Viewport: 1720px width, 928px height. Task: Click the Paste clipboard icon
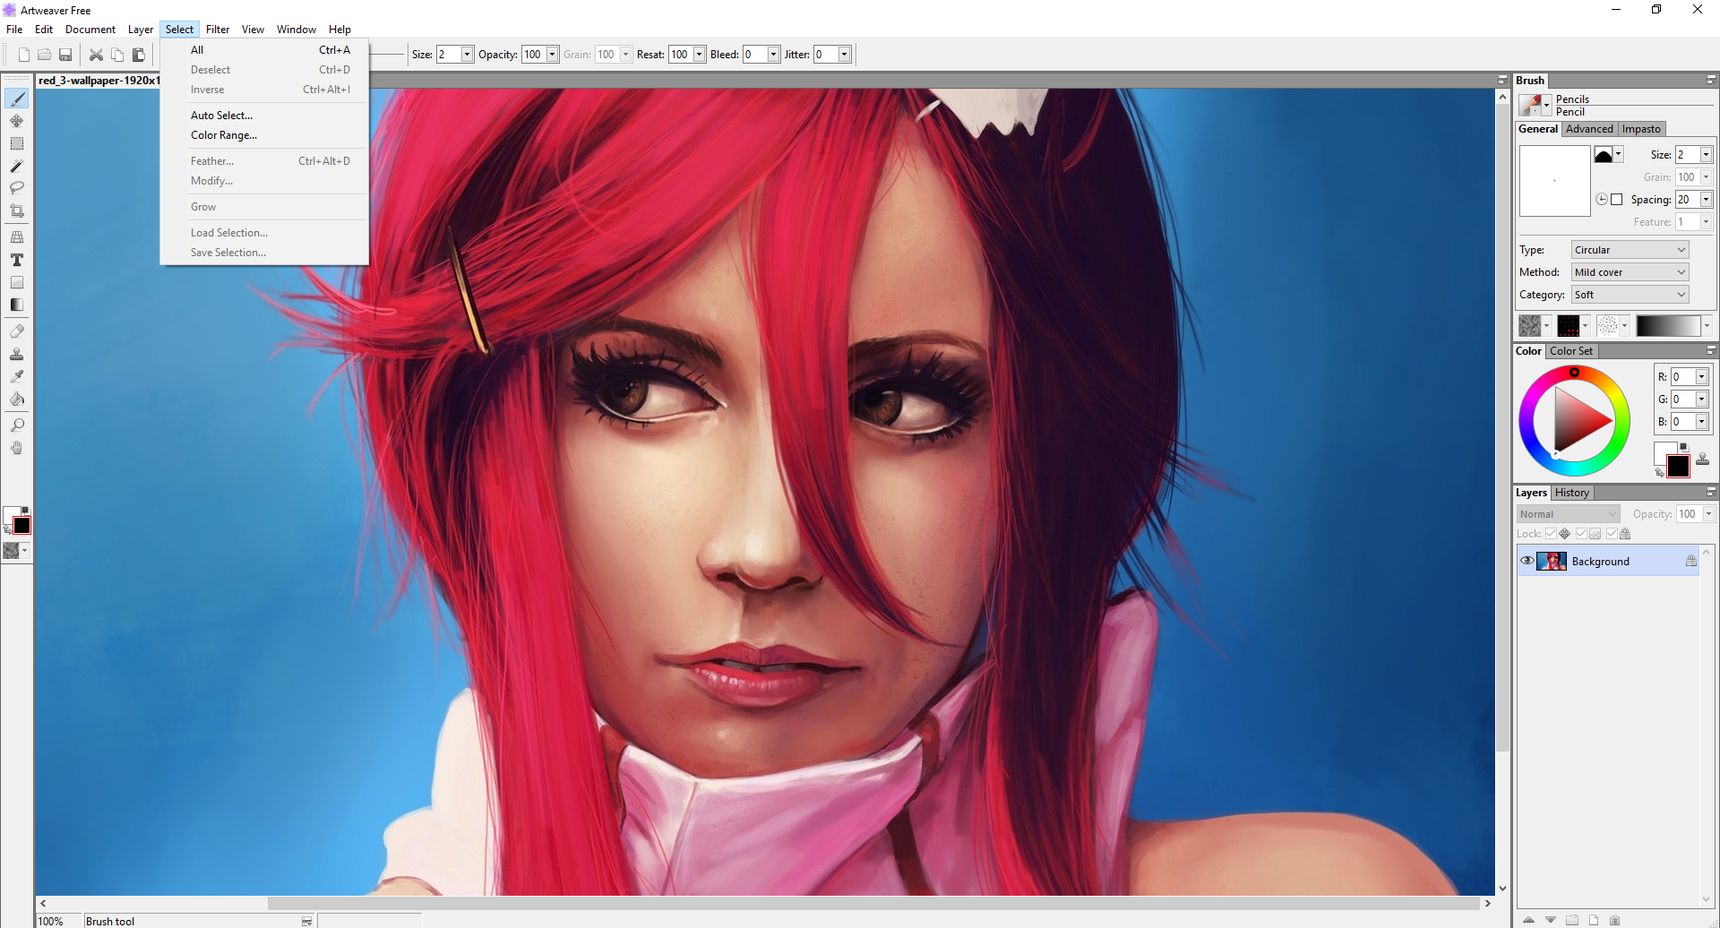(138, 55)
